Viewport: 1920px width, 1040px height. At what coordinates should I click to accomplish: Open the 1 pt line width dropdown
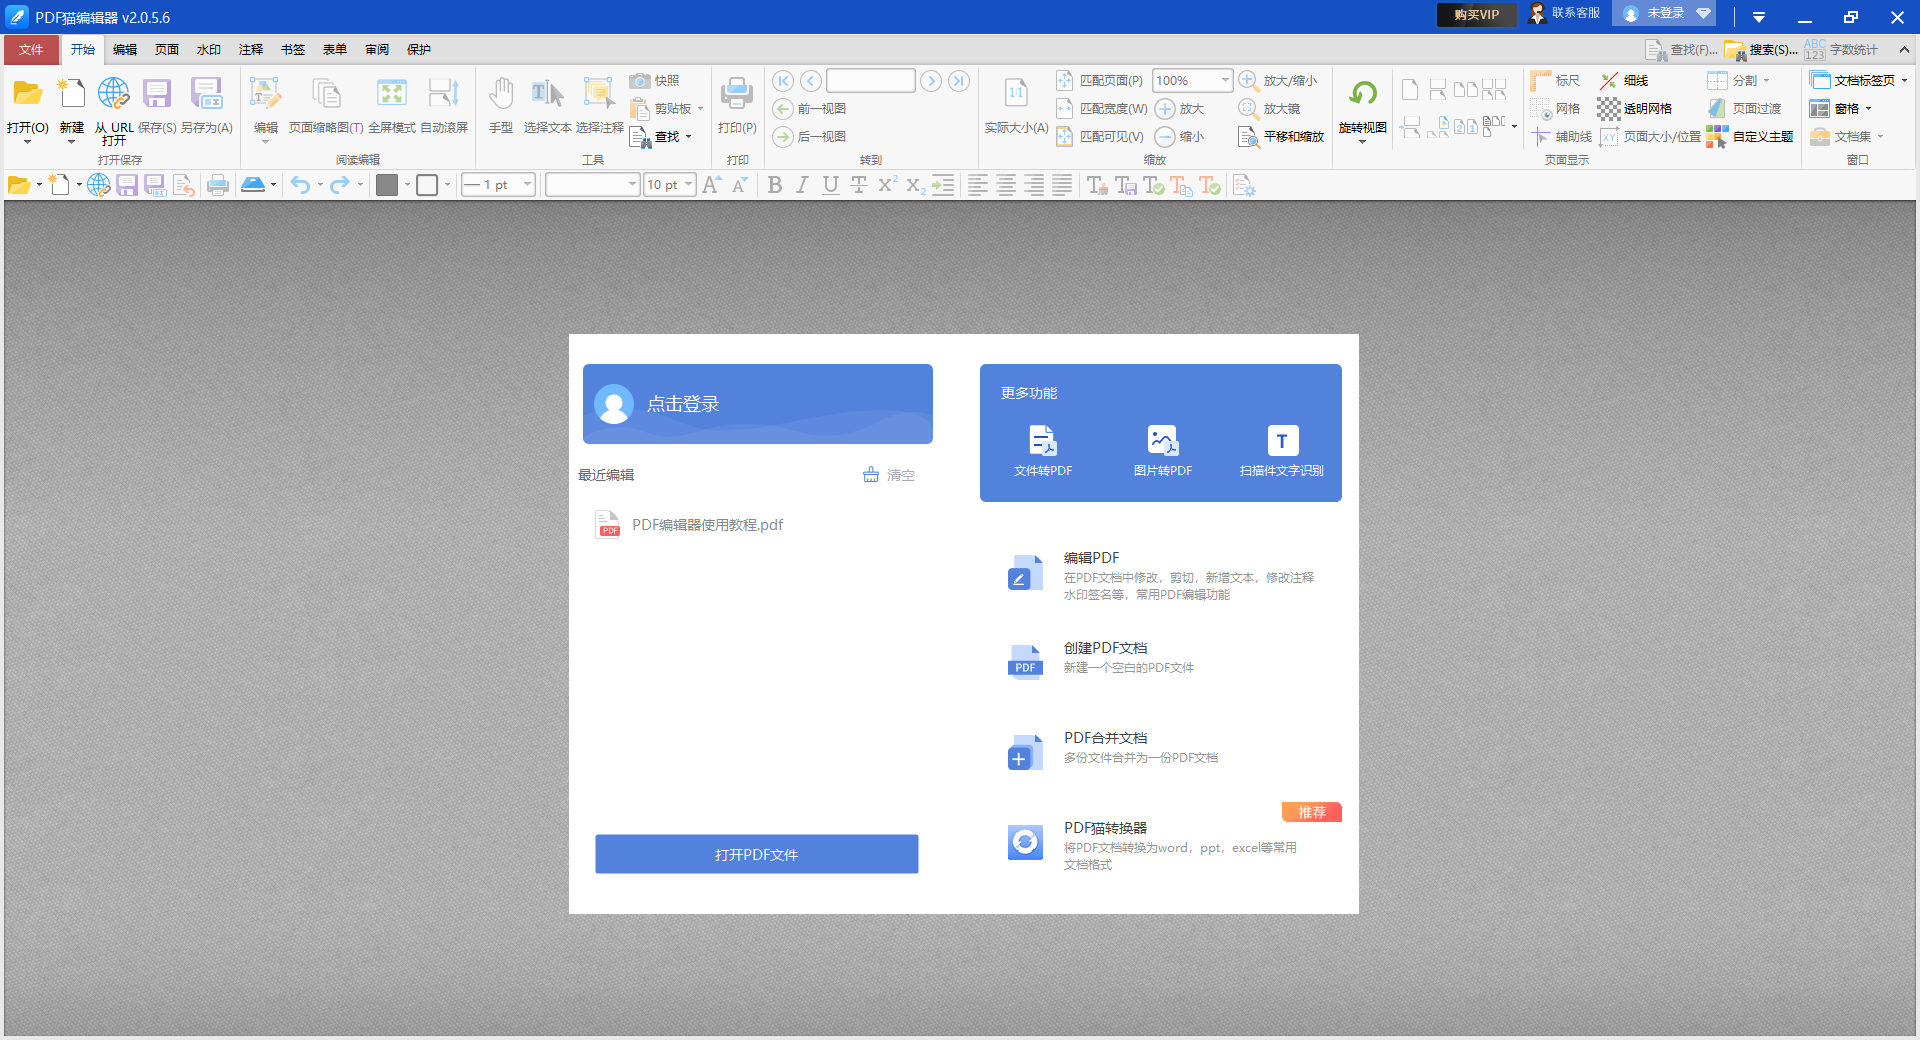(527, 184)
